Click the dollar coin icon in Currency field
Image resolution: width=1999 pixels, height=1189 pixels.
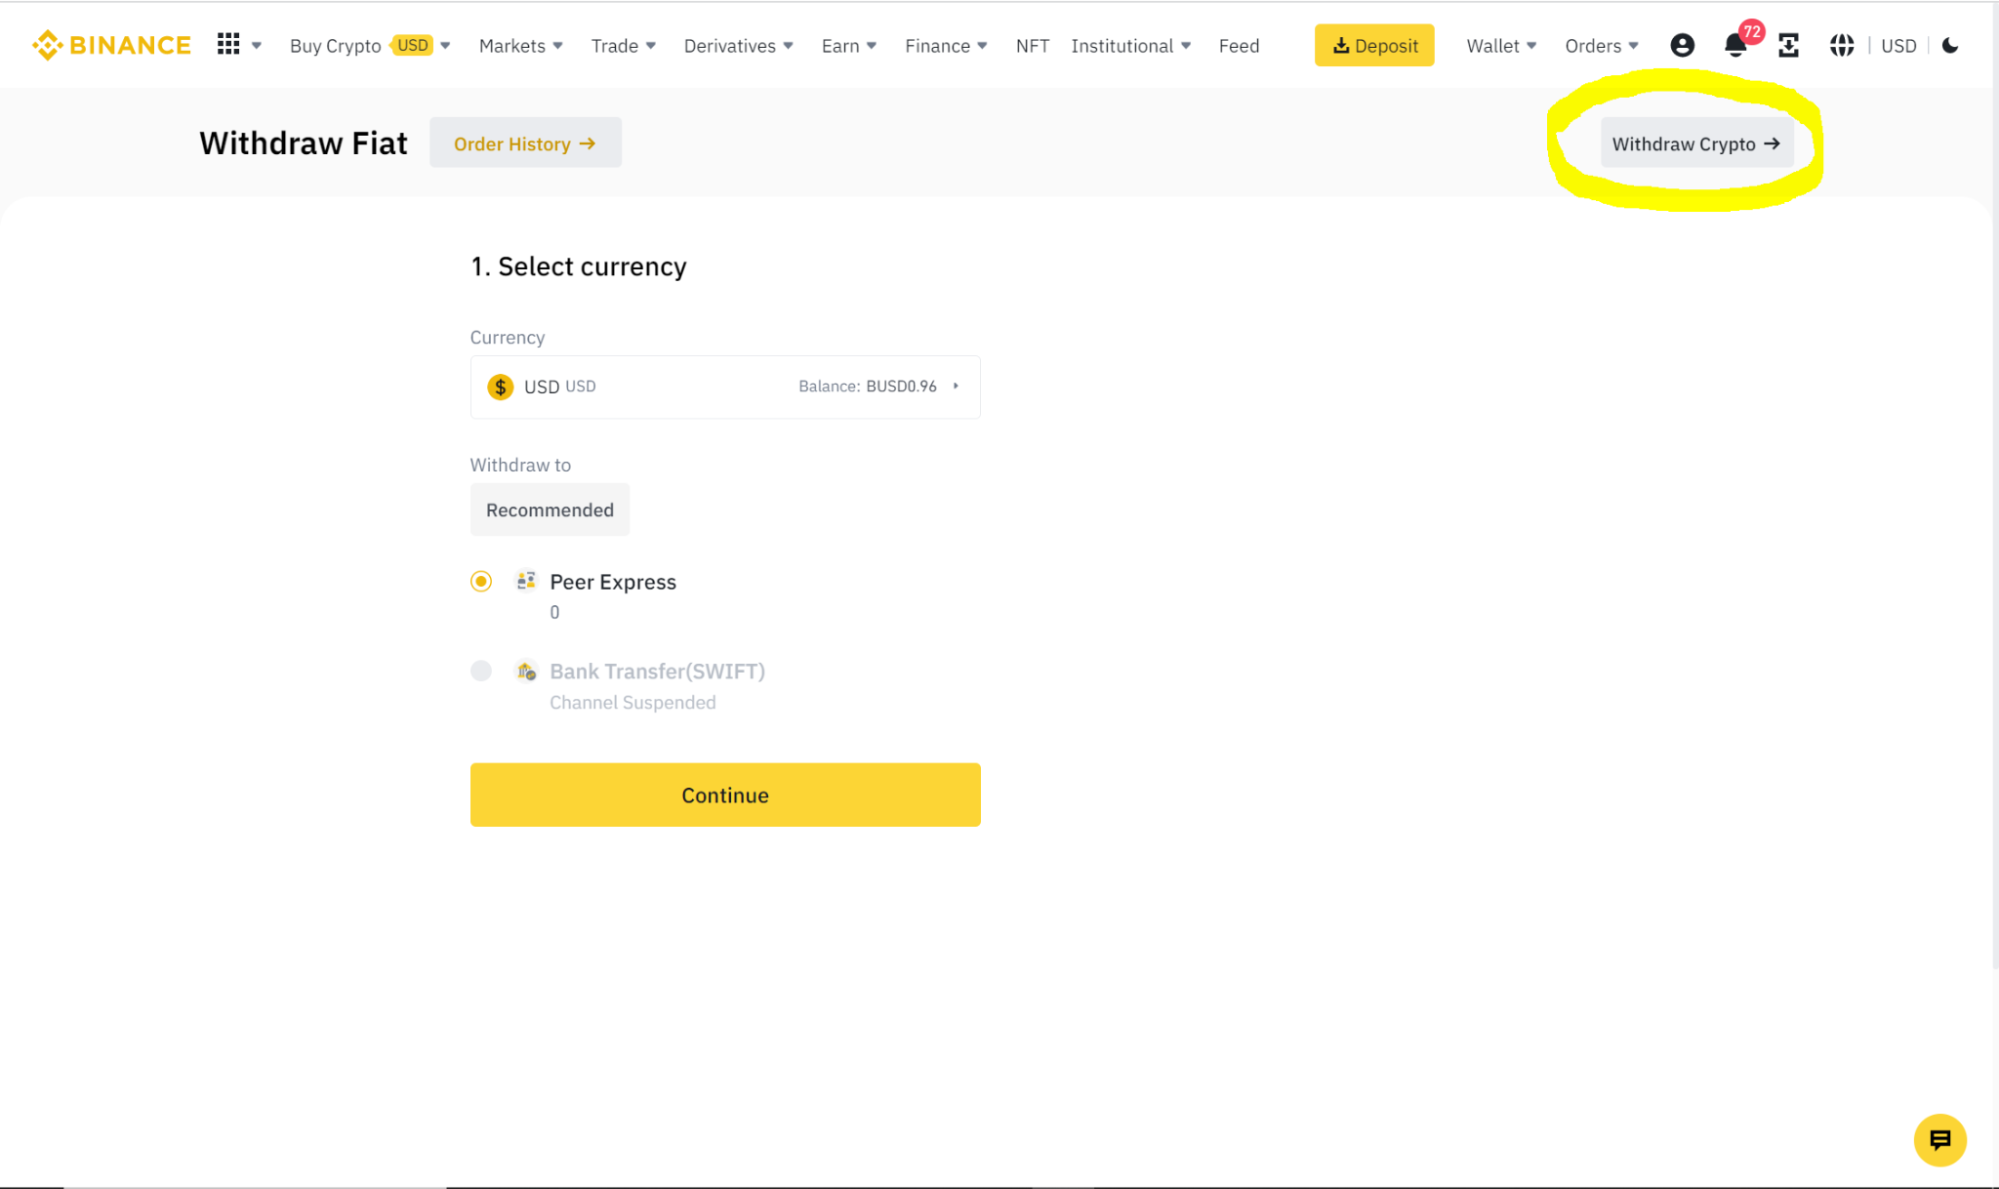500,387
